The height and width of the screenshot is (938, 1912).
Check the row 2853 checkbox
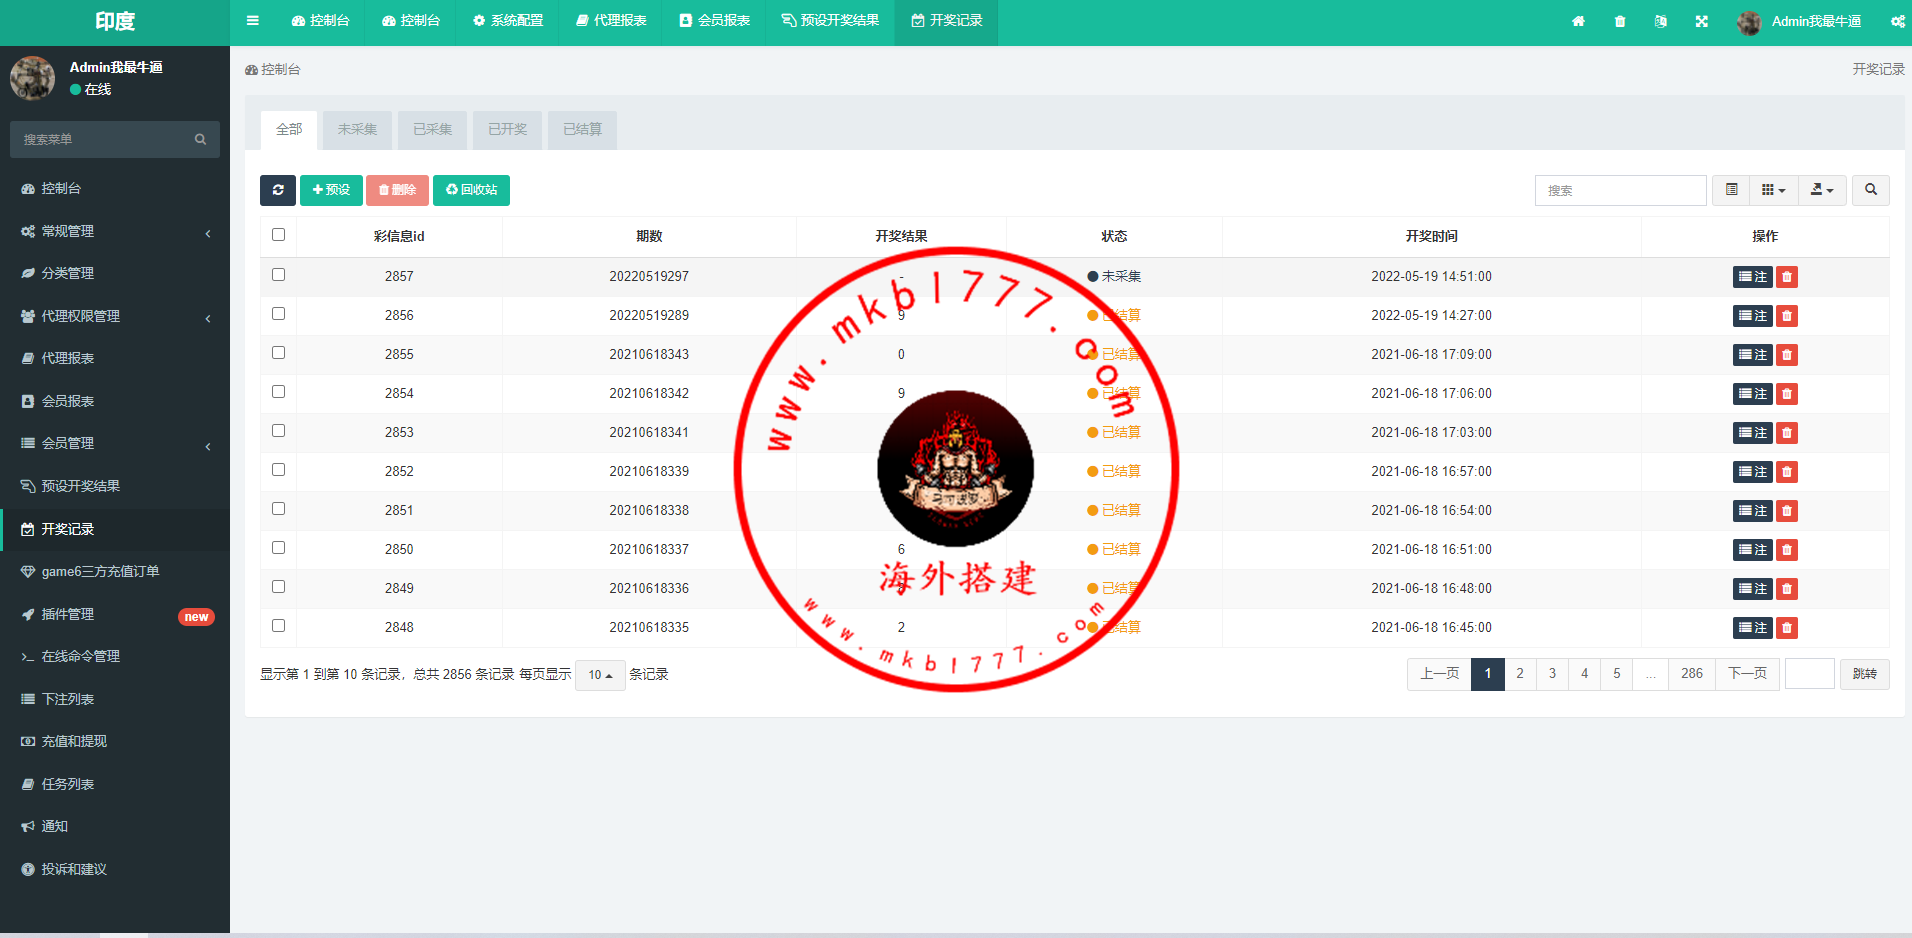[278, 431]
